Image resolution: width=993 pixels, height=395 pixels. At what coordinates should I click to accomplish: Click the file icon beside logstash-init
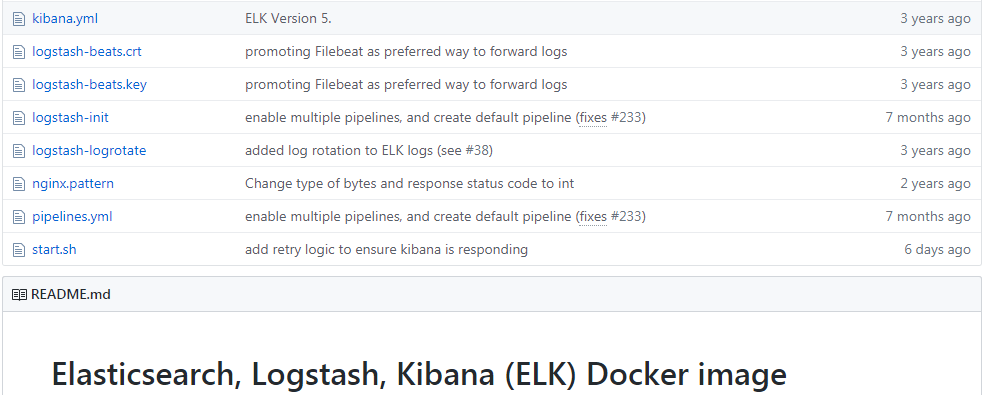click(x=19, y=118)
